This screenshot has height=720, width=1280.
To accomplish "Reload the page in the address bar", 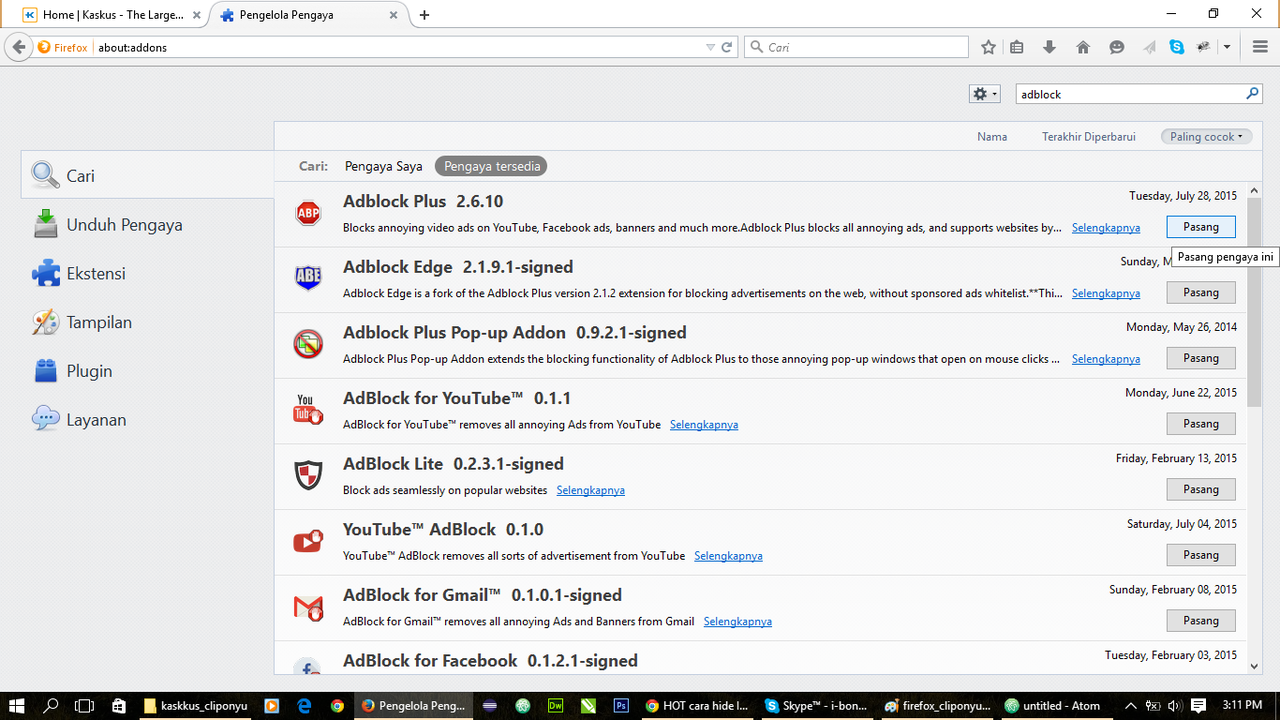I will [x=727, y=47].
